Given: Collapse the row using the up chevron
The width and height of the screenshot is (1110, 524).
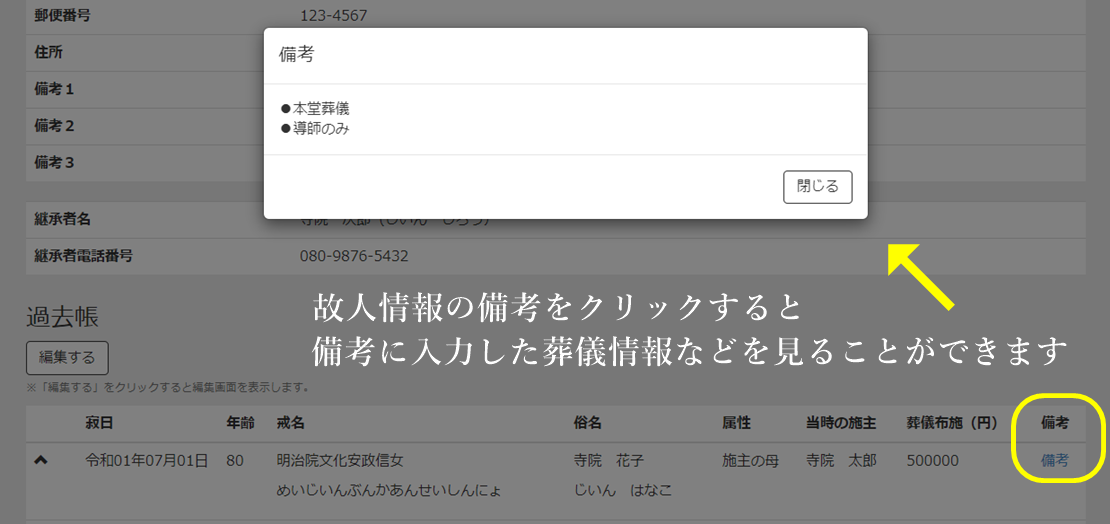Looking at the screenshot, I should (x=41, y=460).
